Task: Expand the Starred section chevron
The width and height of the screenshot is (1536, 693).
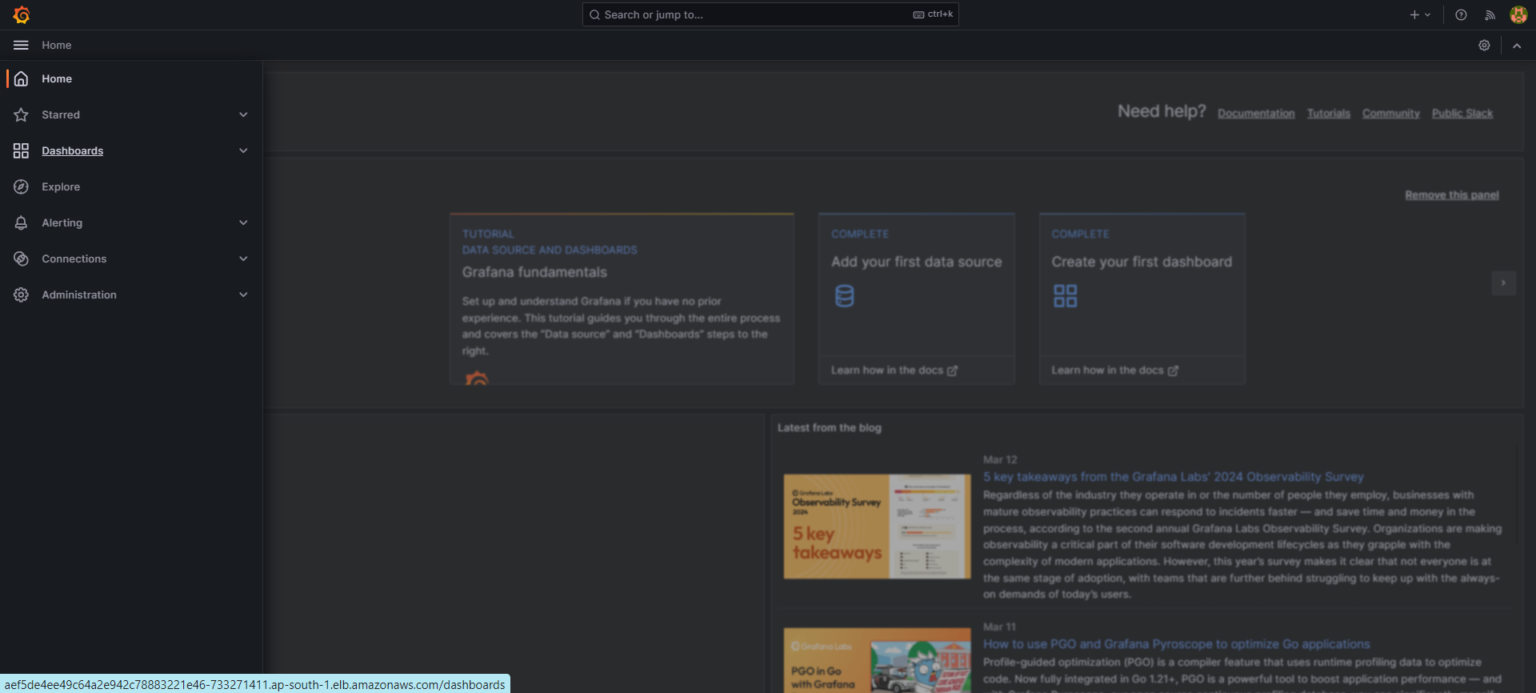Action: (243, 115)
